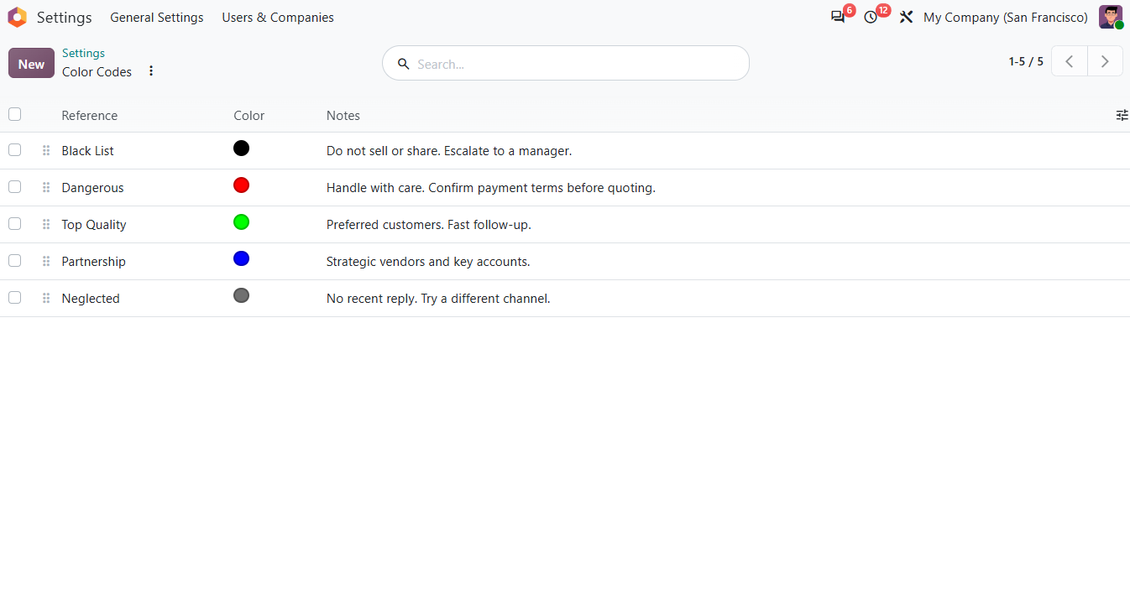The height and width of the screenshot is (594, 1130).
Task: Open the Odoo home menu logo
Action: coord(17,17)
